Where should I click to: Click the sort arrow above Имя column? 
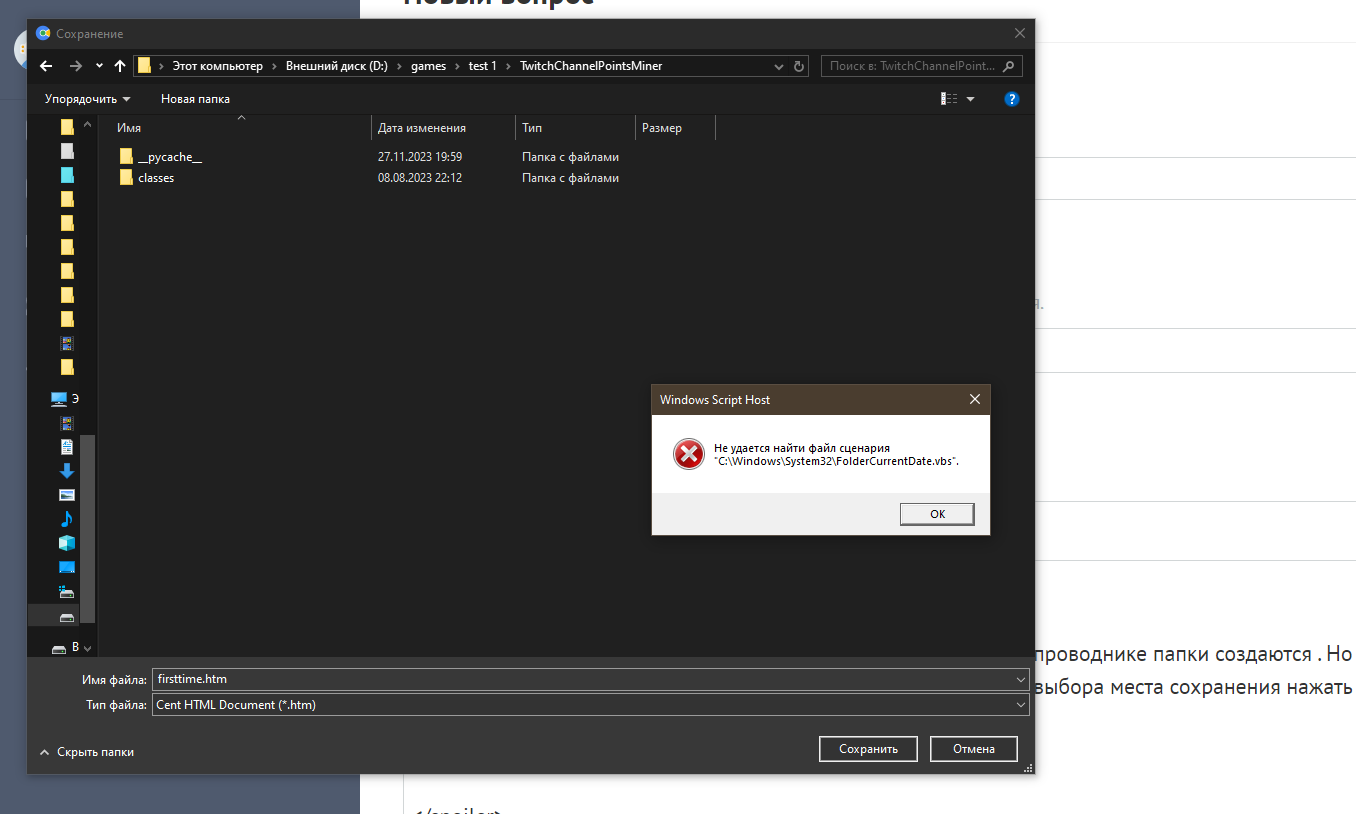[241, 119]
